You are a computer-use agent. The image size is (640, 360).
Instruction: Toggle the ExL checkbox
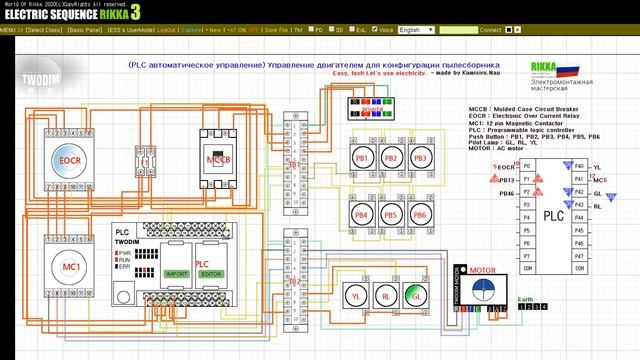(x=352, y=29)
